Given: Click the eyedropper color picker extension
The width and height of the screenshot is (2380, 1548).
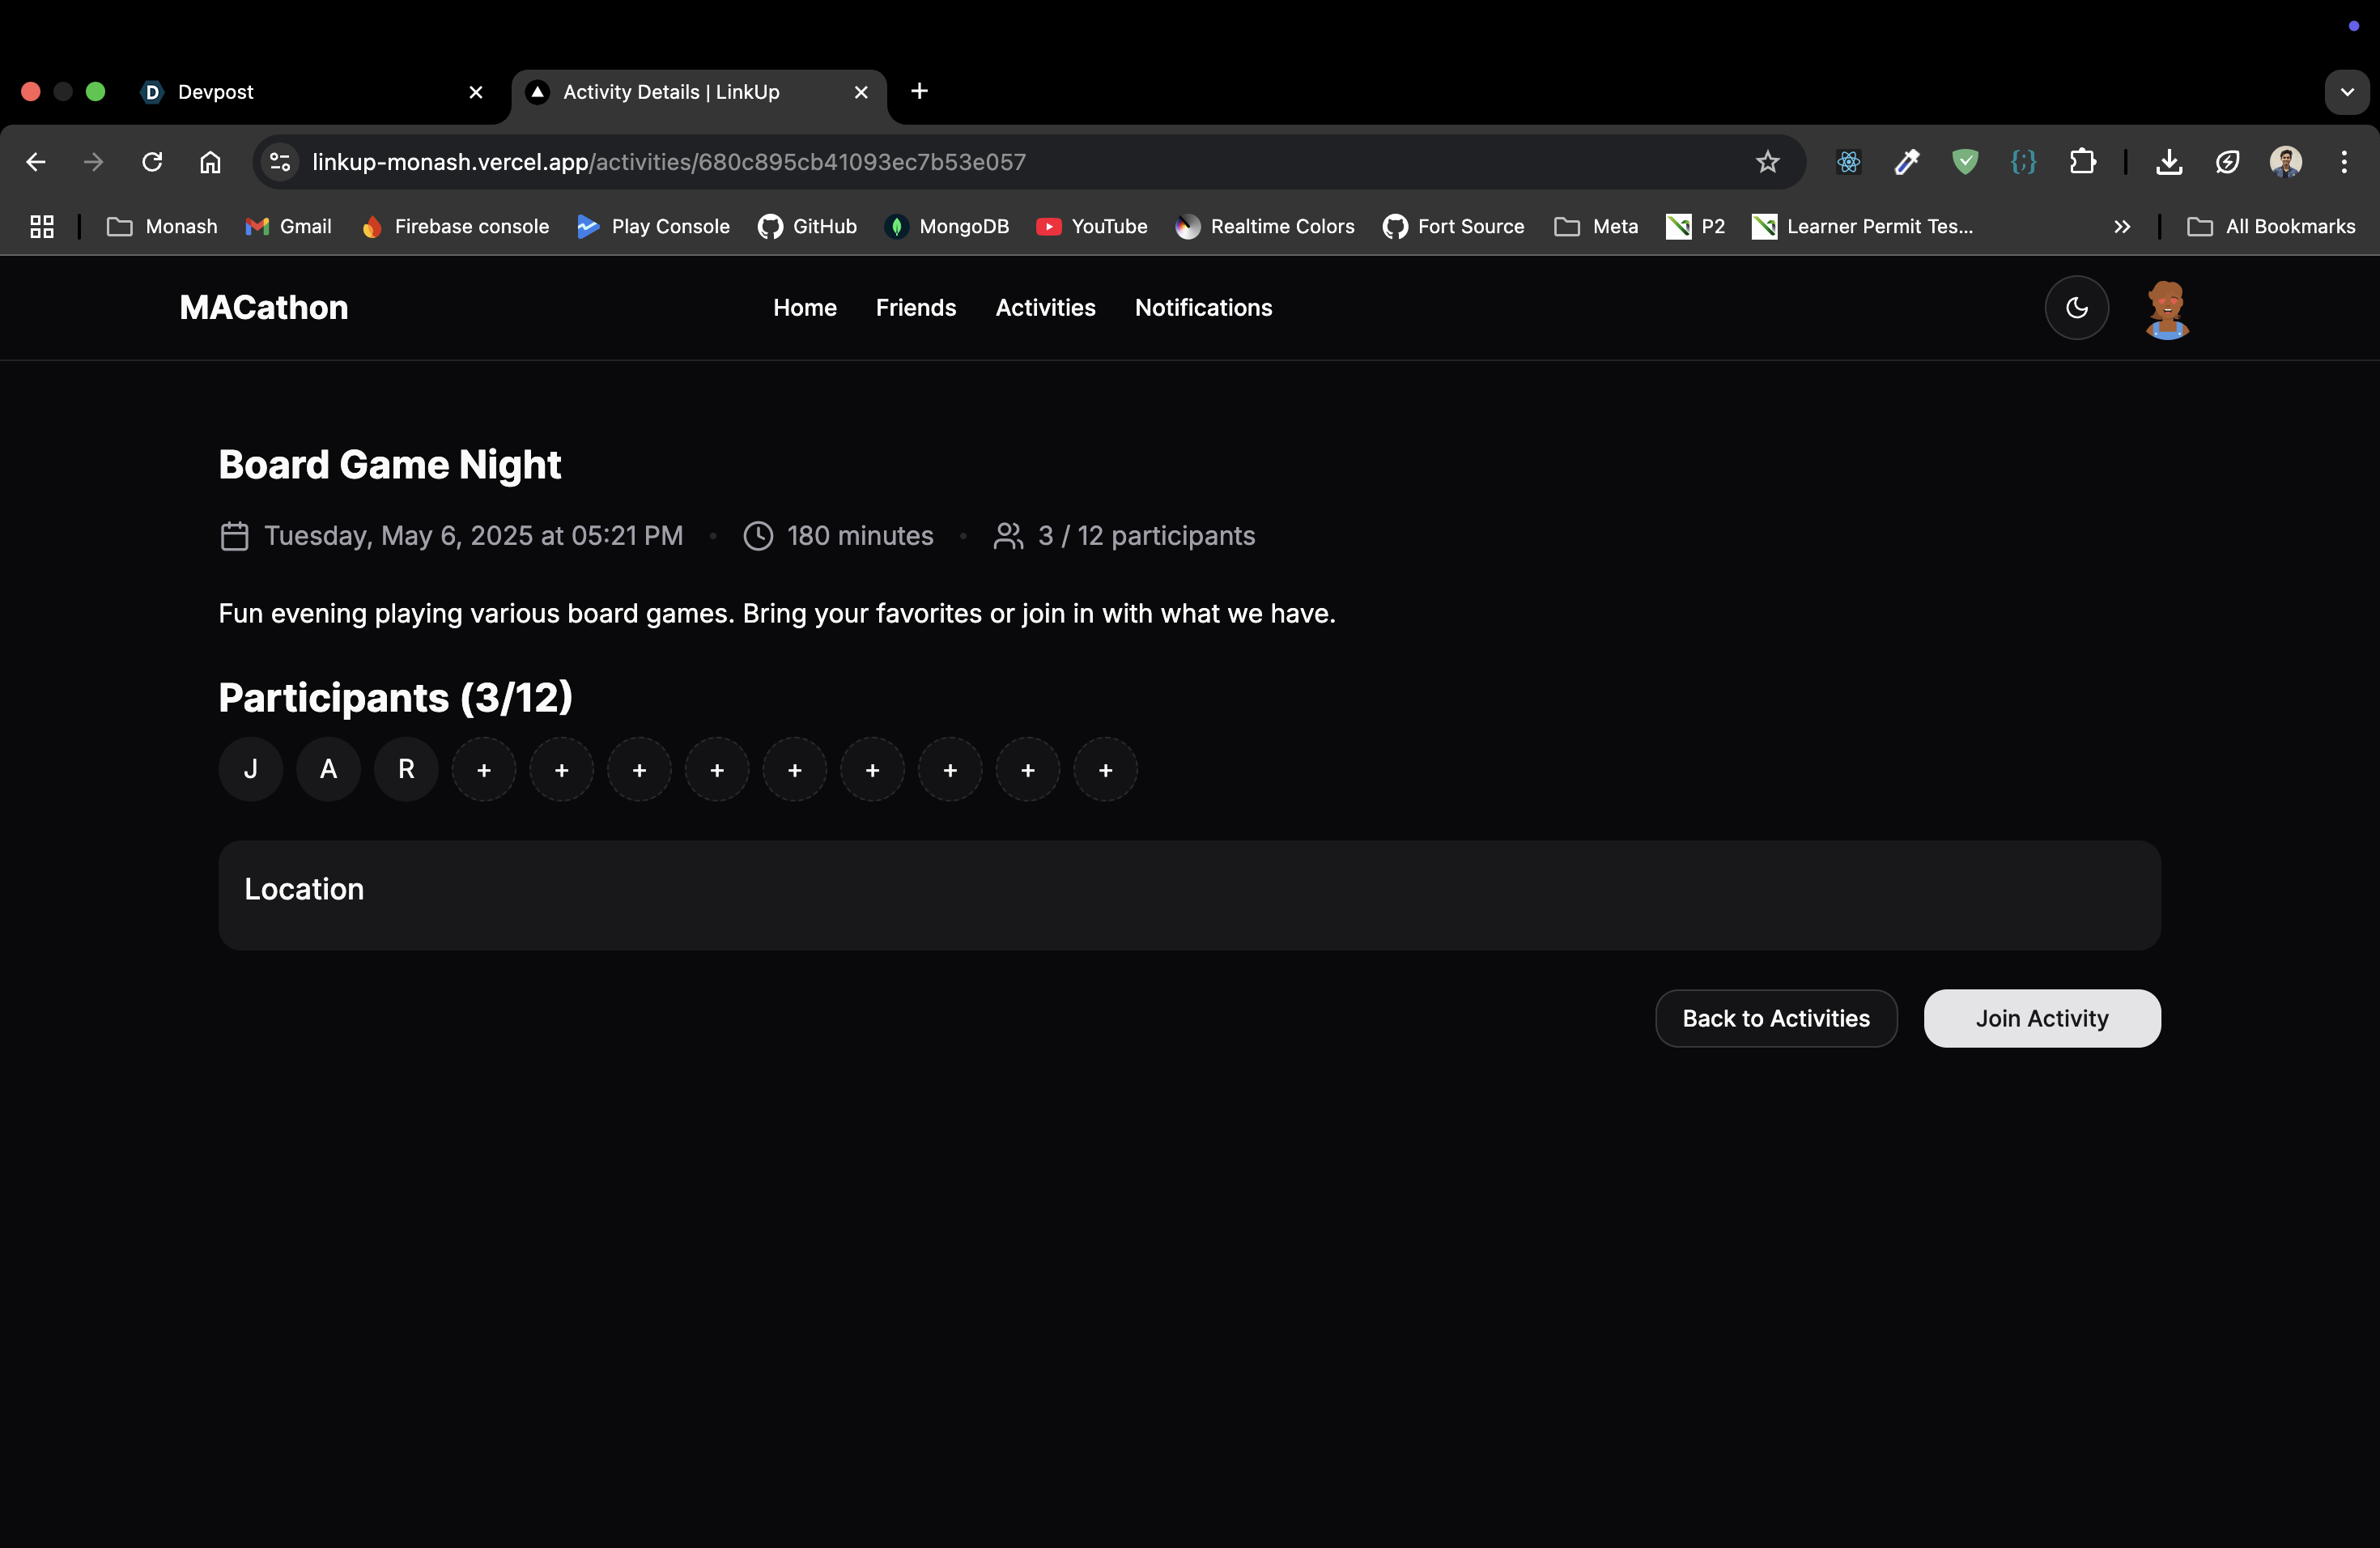Looking at the screenshot, I should (x=1906, y=162).
